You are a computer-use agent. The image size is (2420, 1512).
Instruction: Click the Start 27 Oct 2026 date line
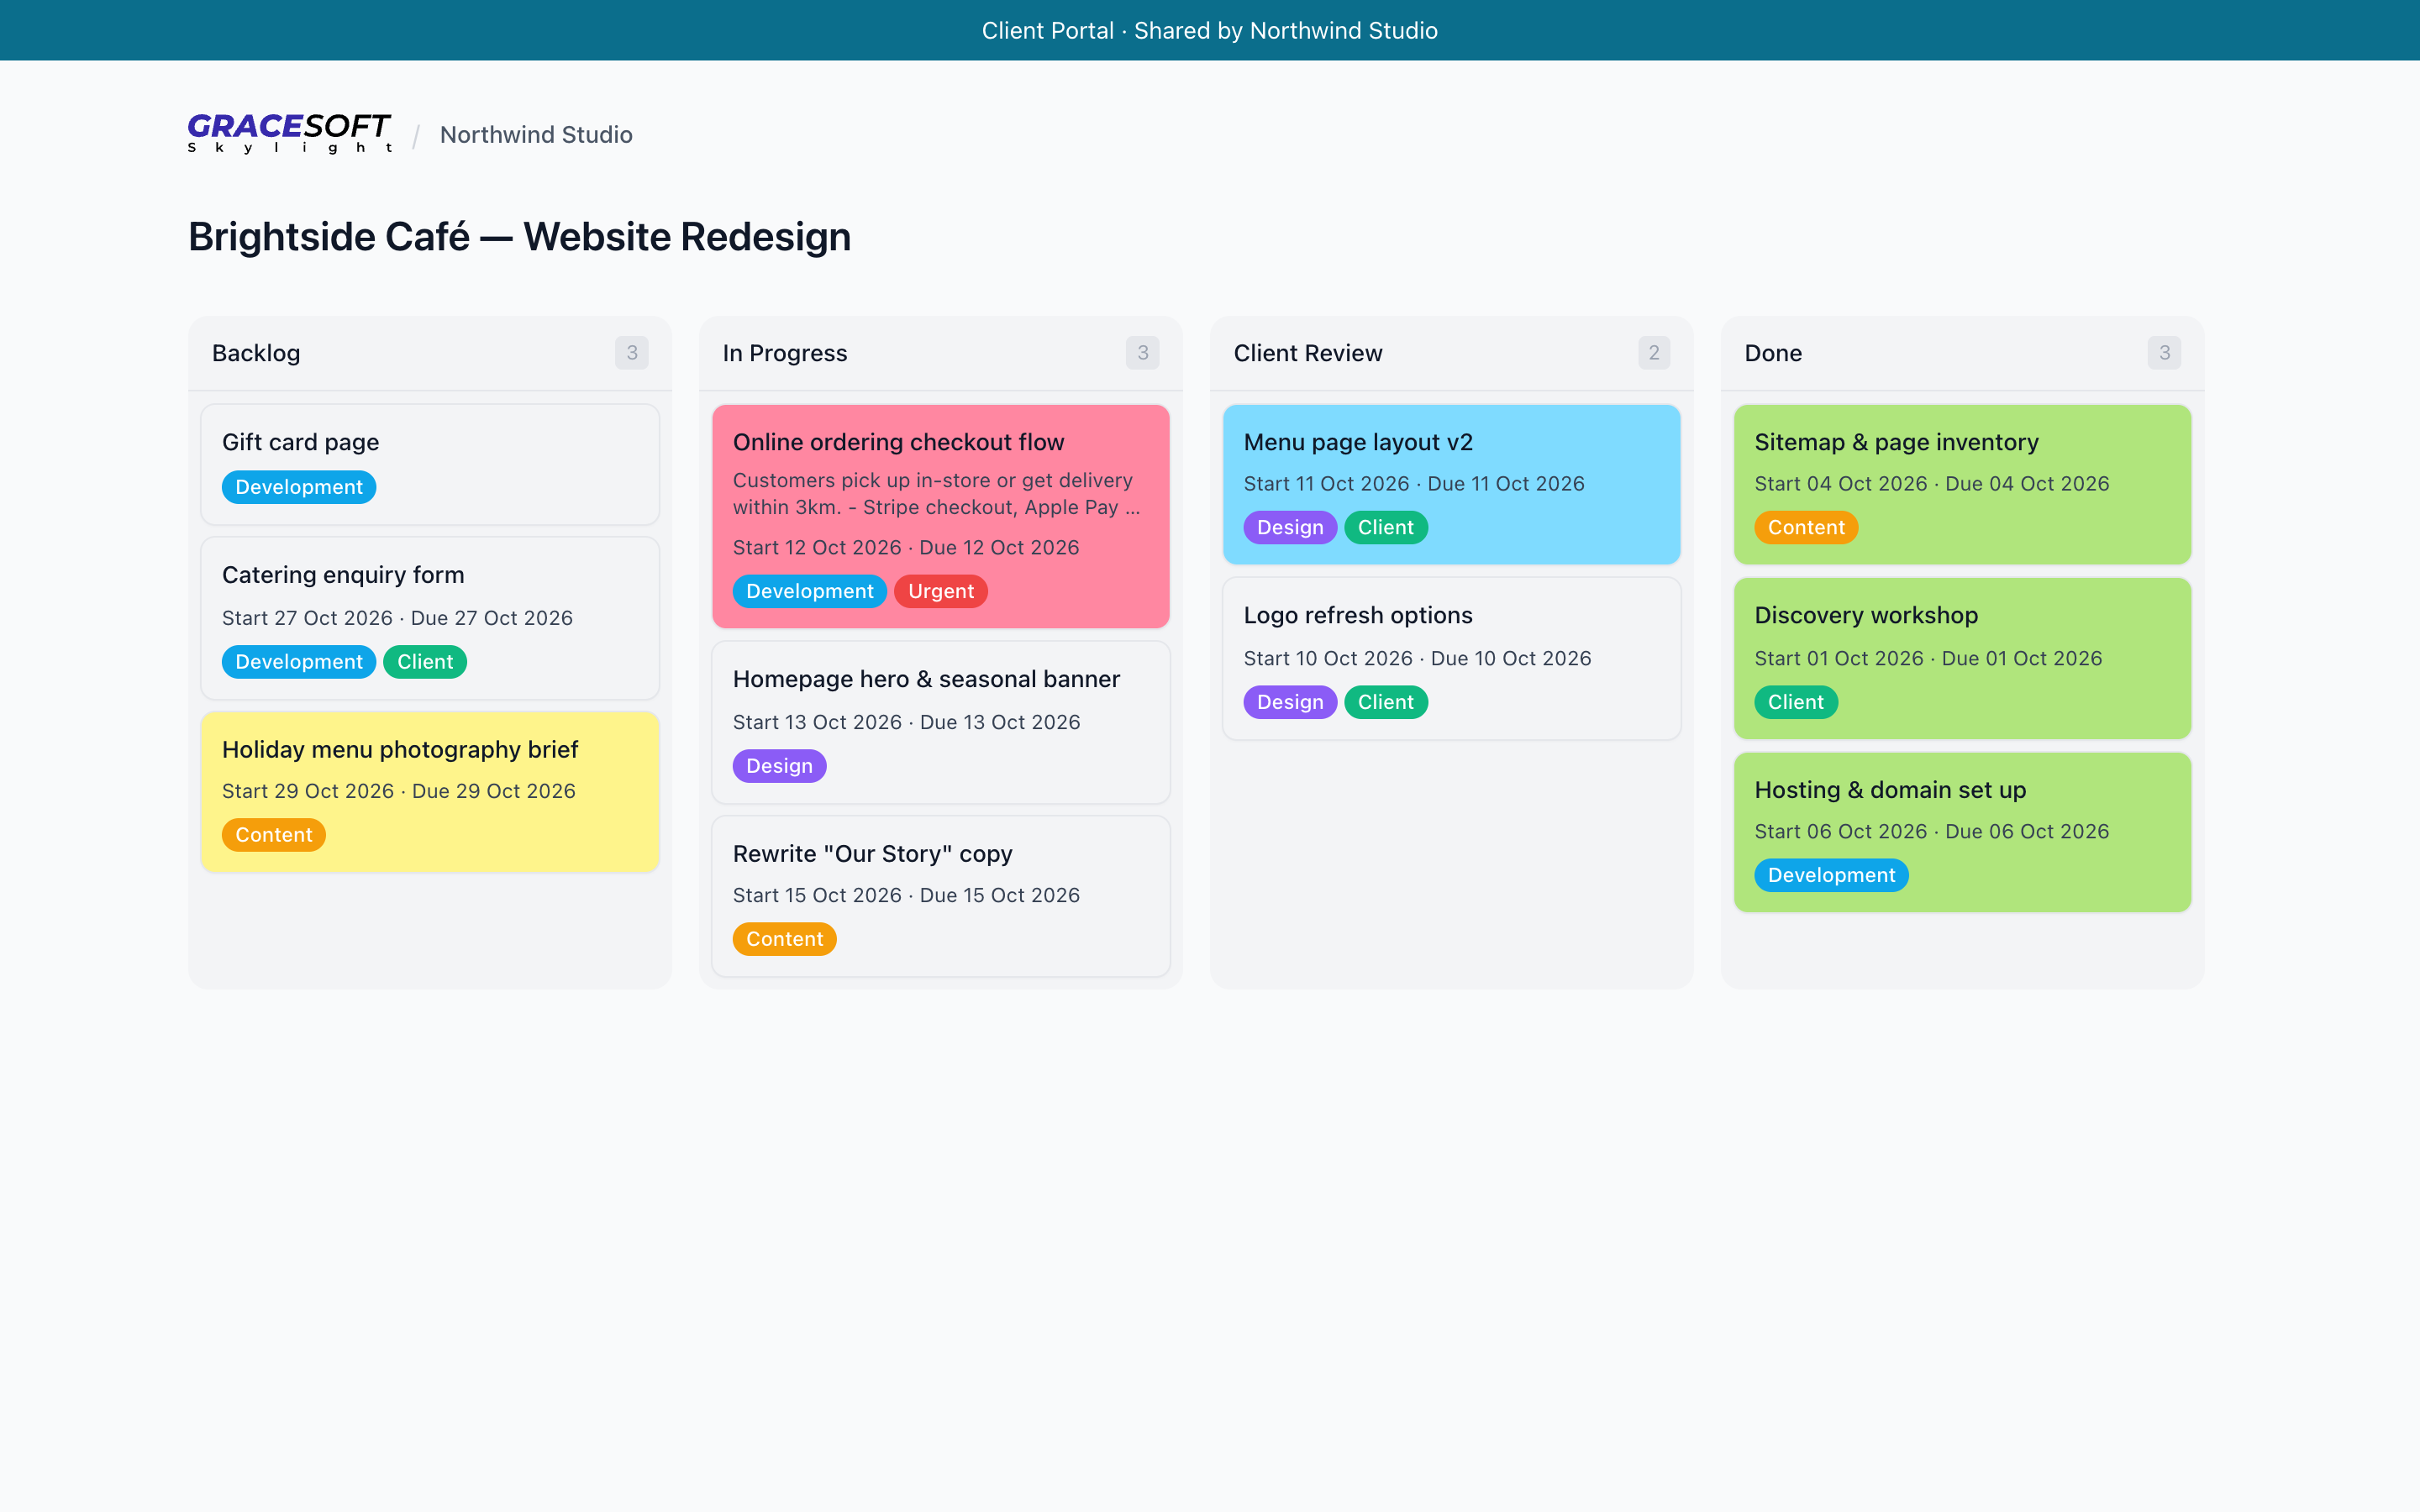pos(397,618)
